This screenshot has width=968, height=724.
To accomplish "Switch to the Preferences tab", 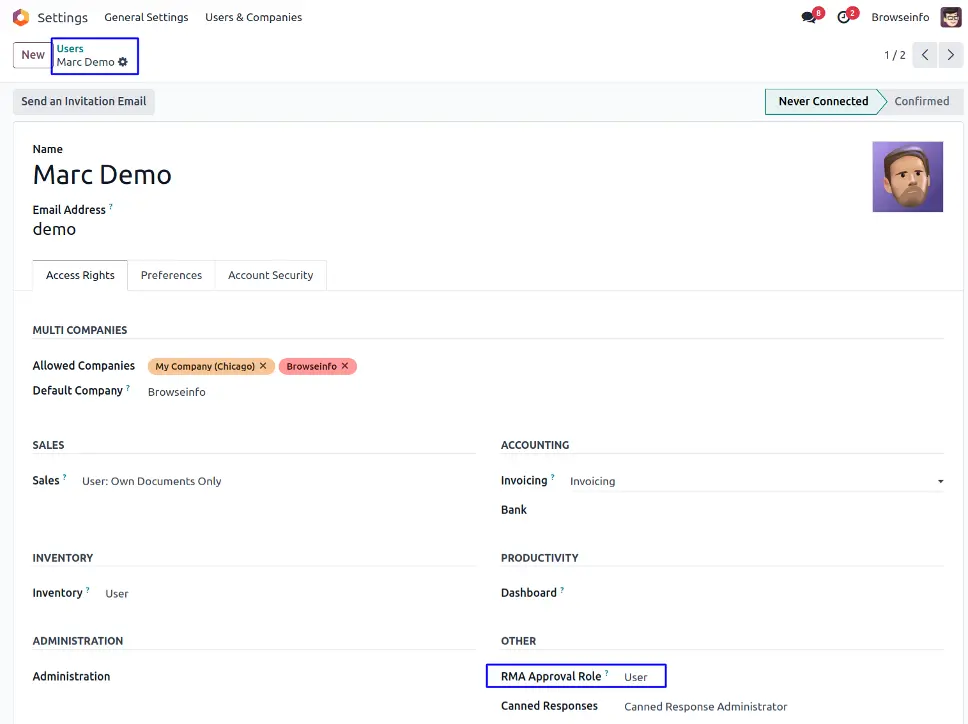I will tap(171, 275).
